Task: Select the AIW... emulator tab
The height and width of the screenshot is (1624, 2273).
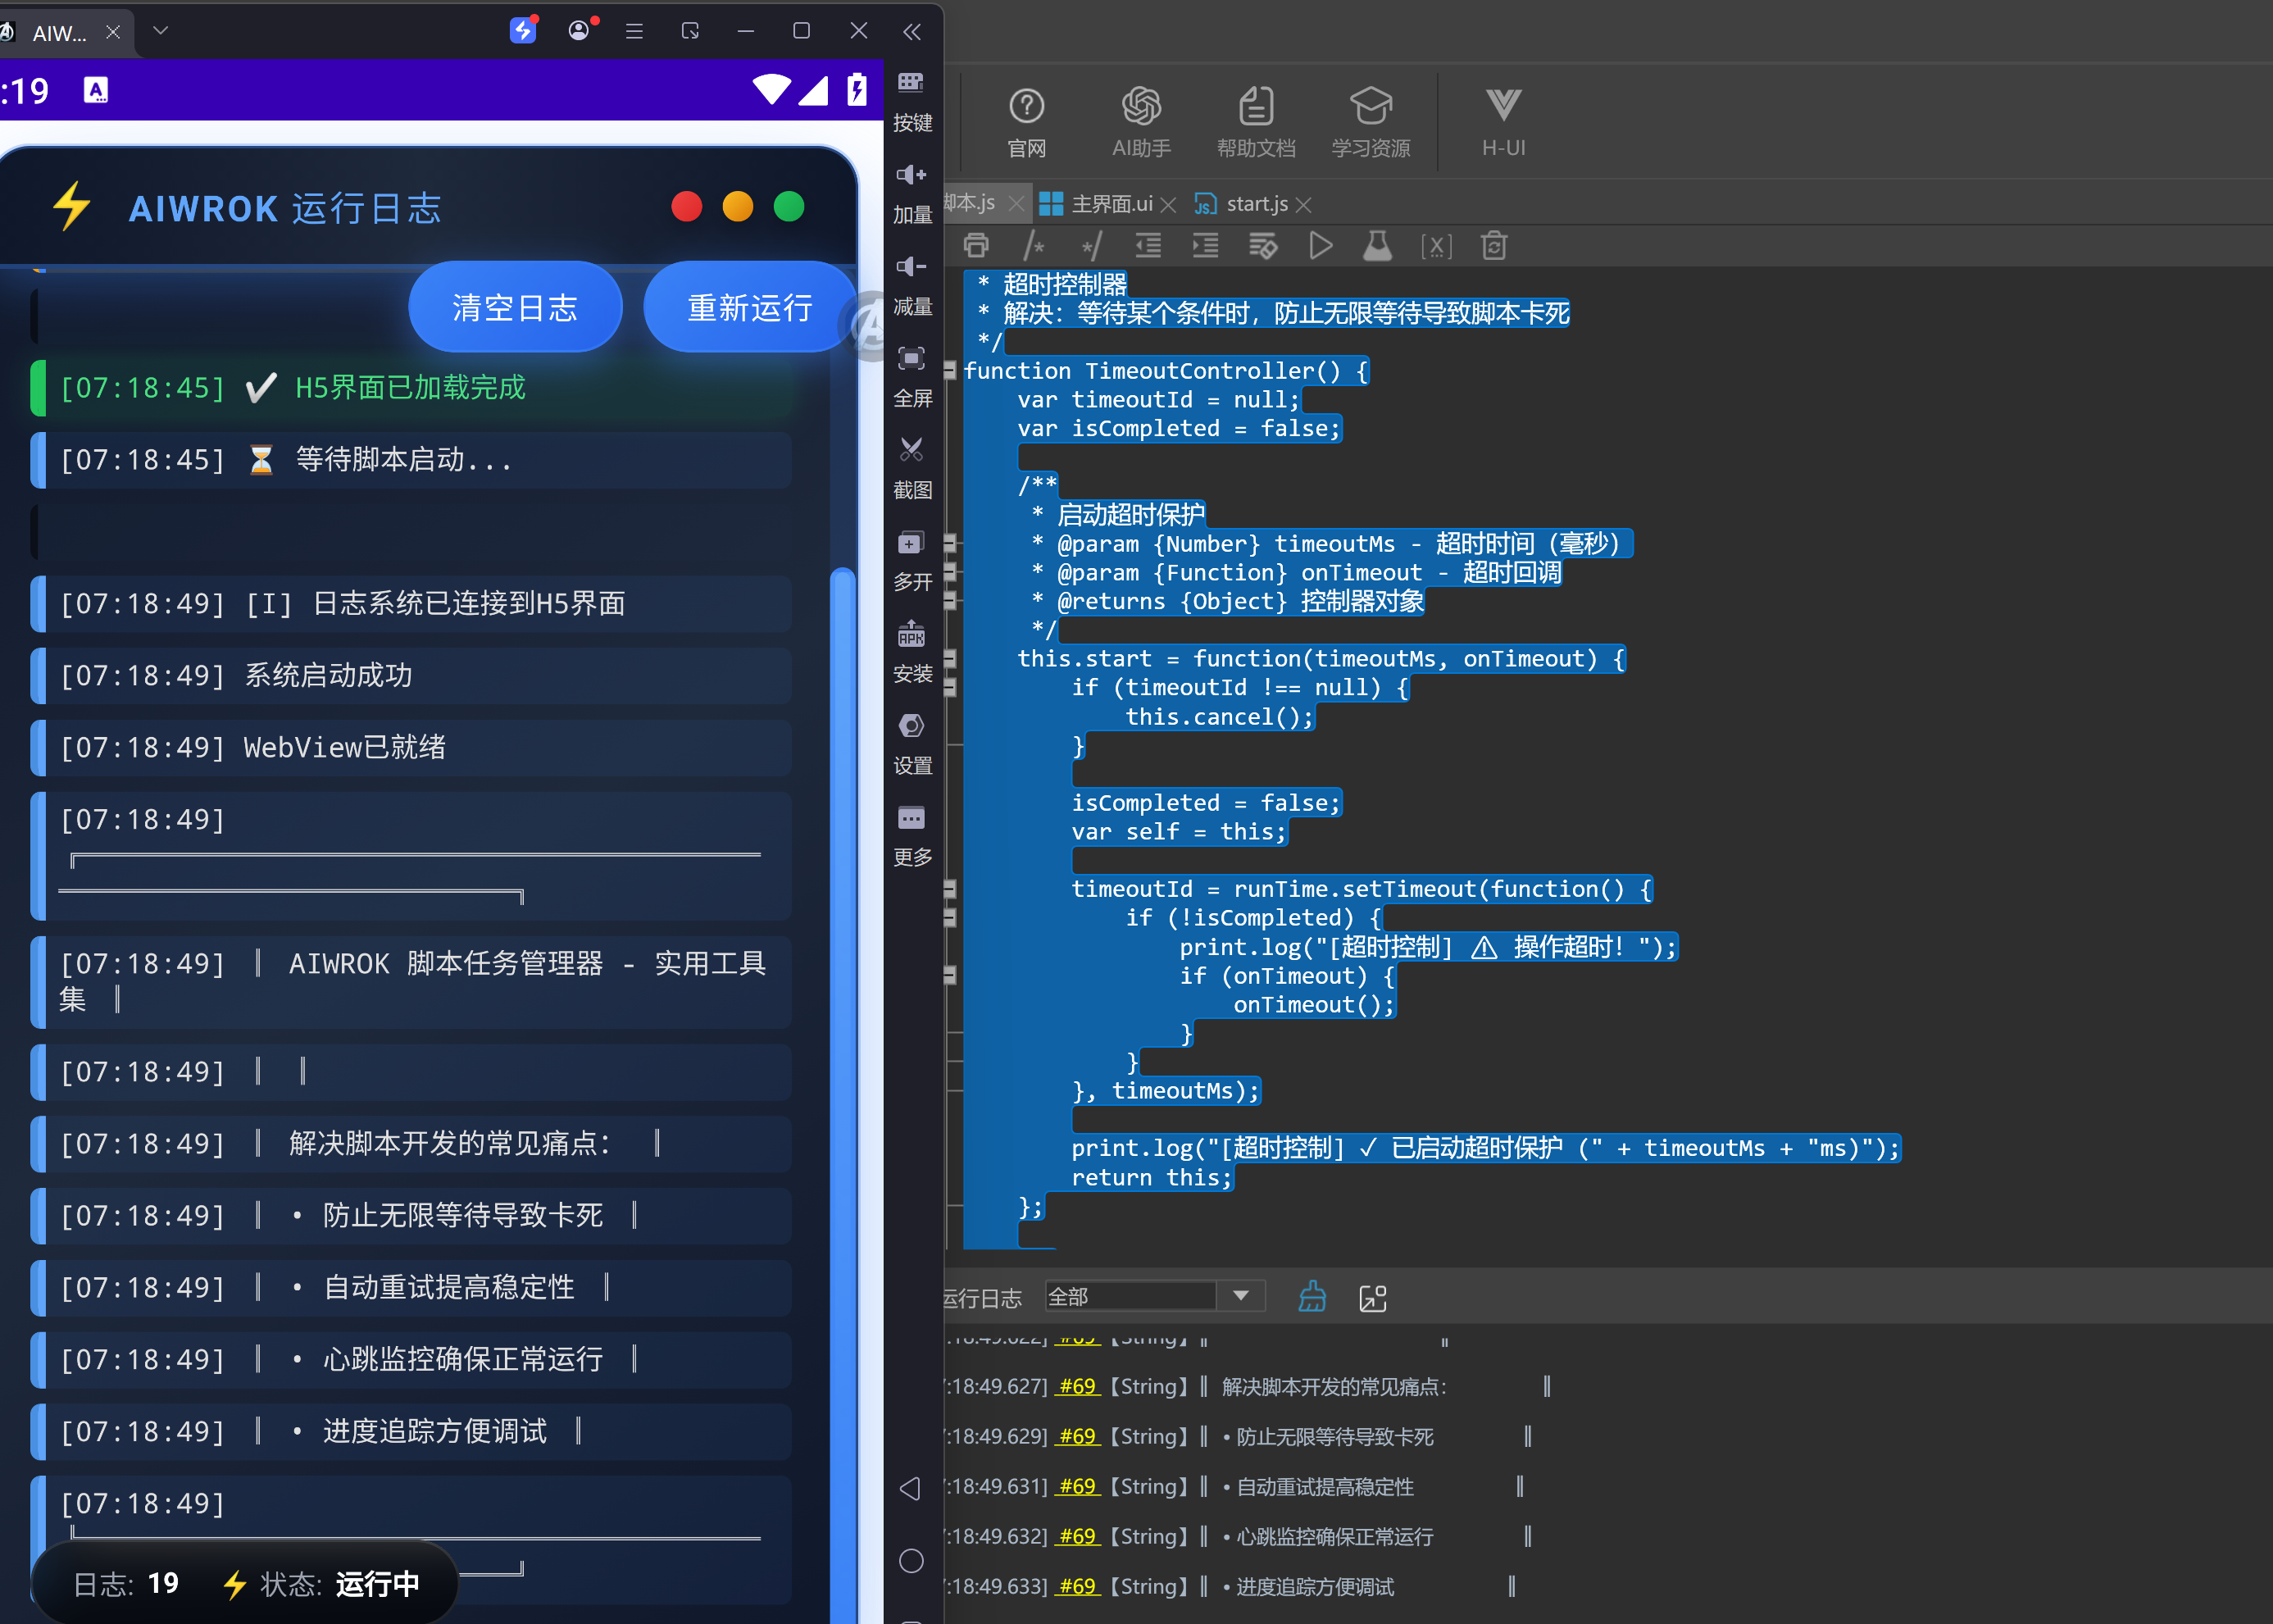Action: click(x=59, y=33)
